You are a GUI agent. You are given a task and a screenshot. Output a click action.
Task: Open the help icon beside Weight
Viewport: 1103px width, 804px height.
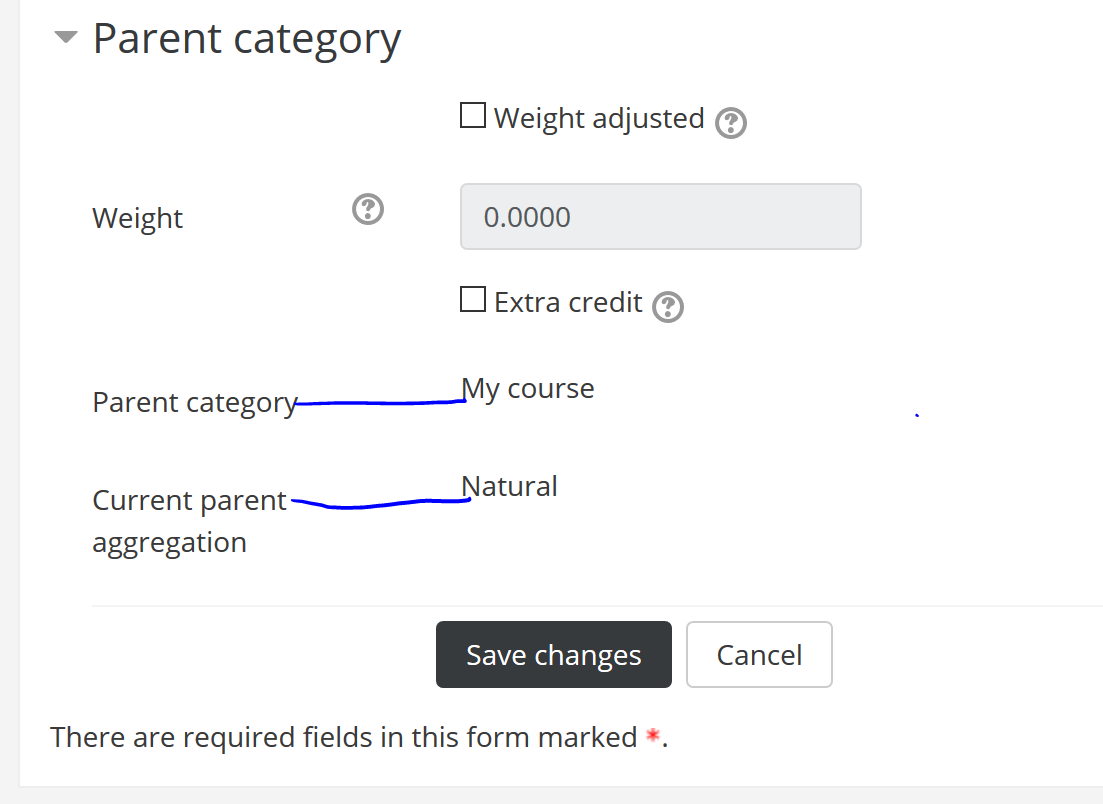(368, 210)
